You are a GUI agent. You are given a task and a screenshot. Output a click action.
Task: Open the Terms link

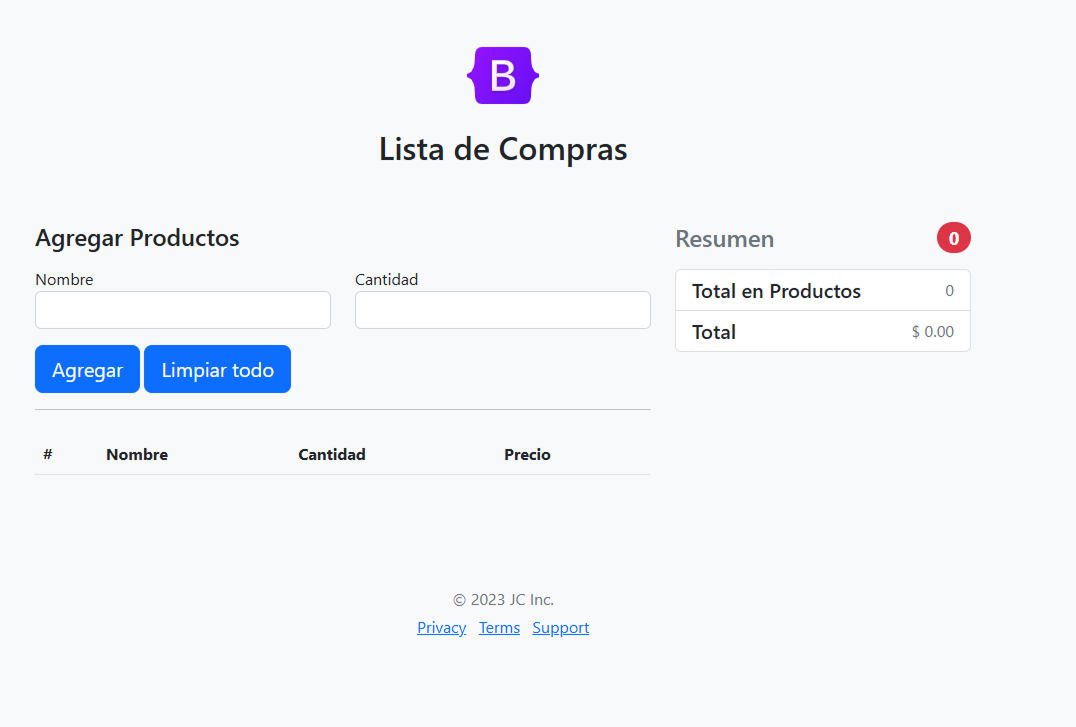pos(499,627)
